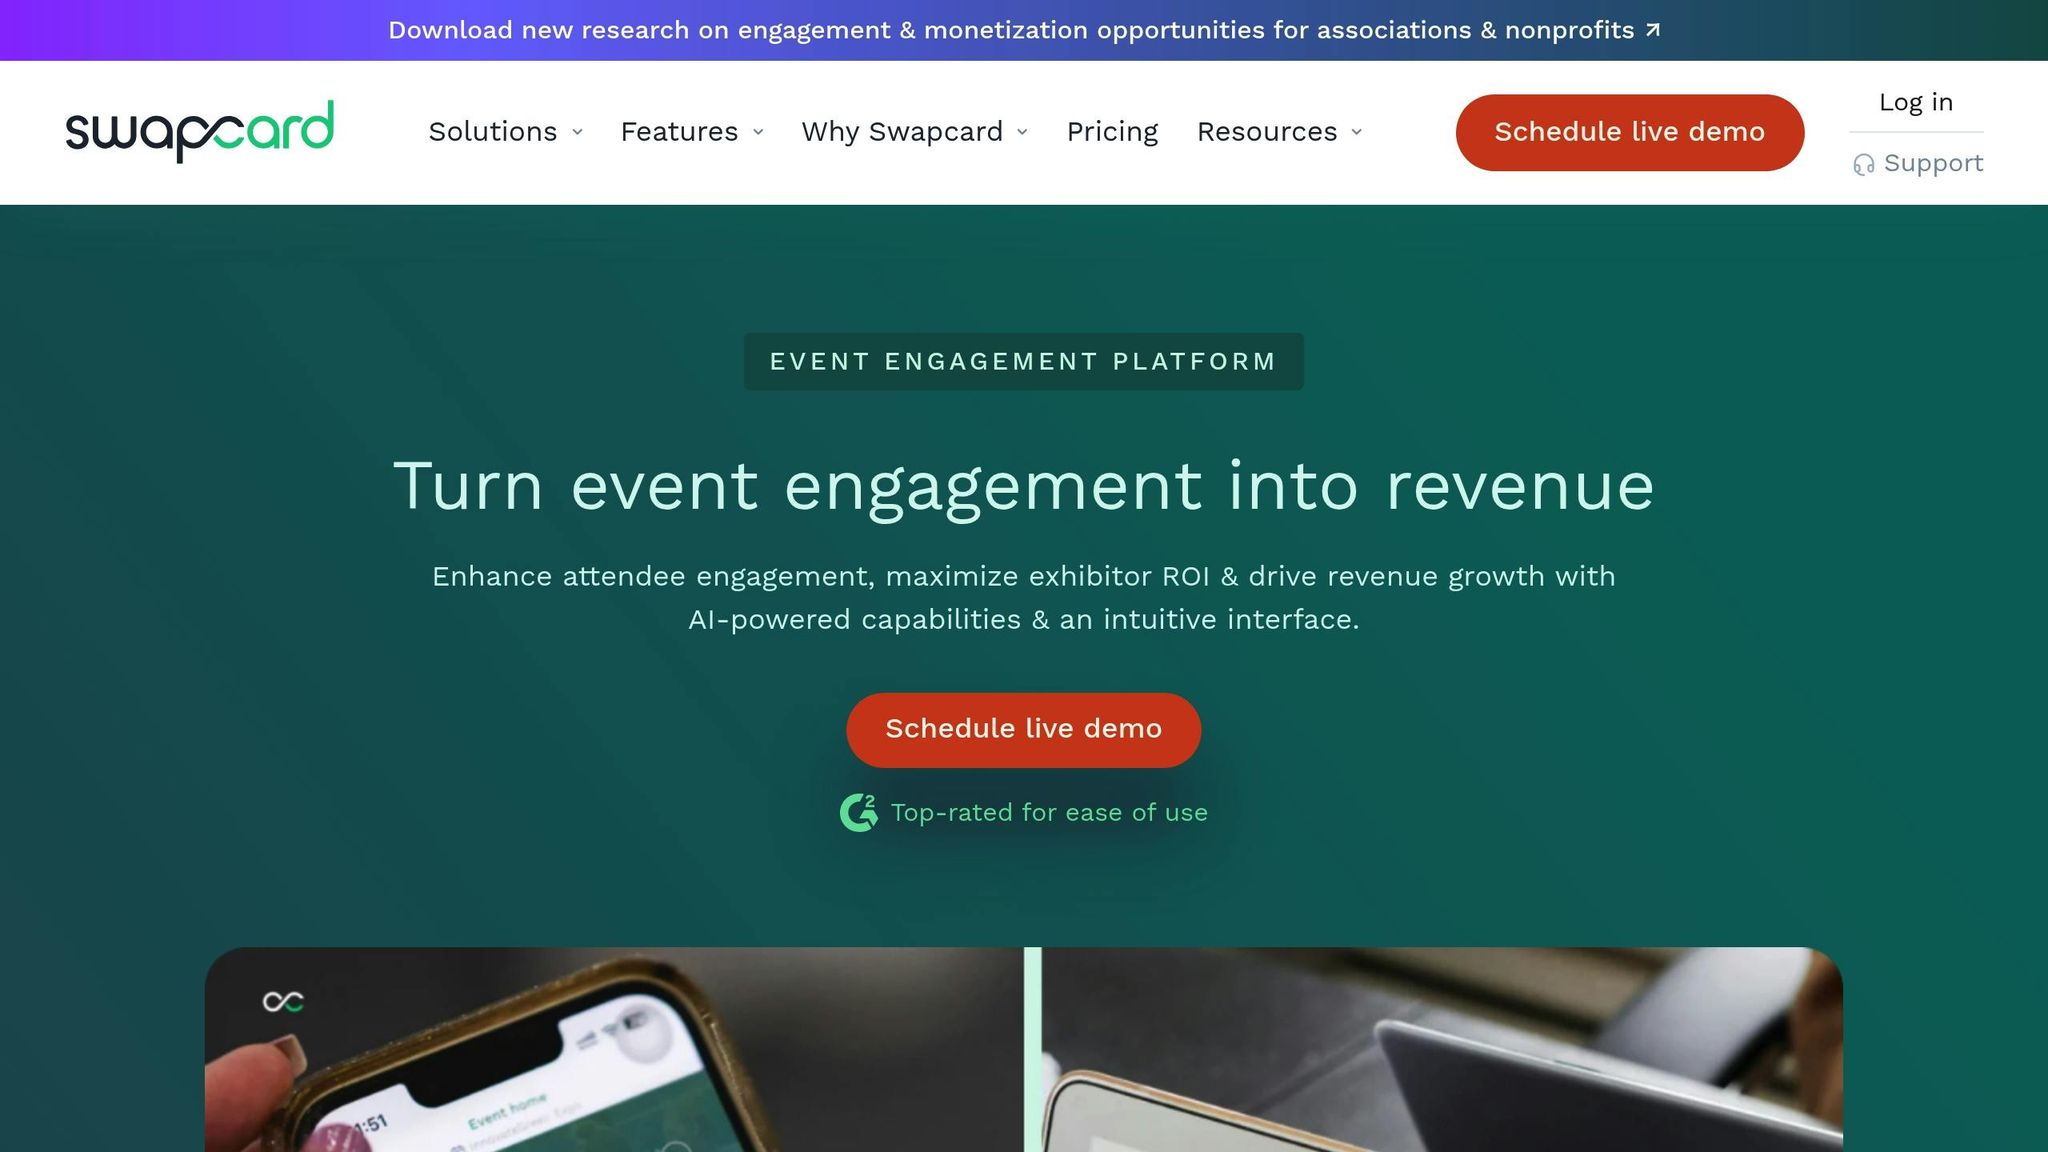Open the Pricing menu item

pos(1112,132)
